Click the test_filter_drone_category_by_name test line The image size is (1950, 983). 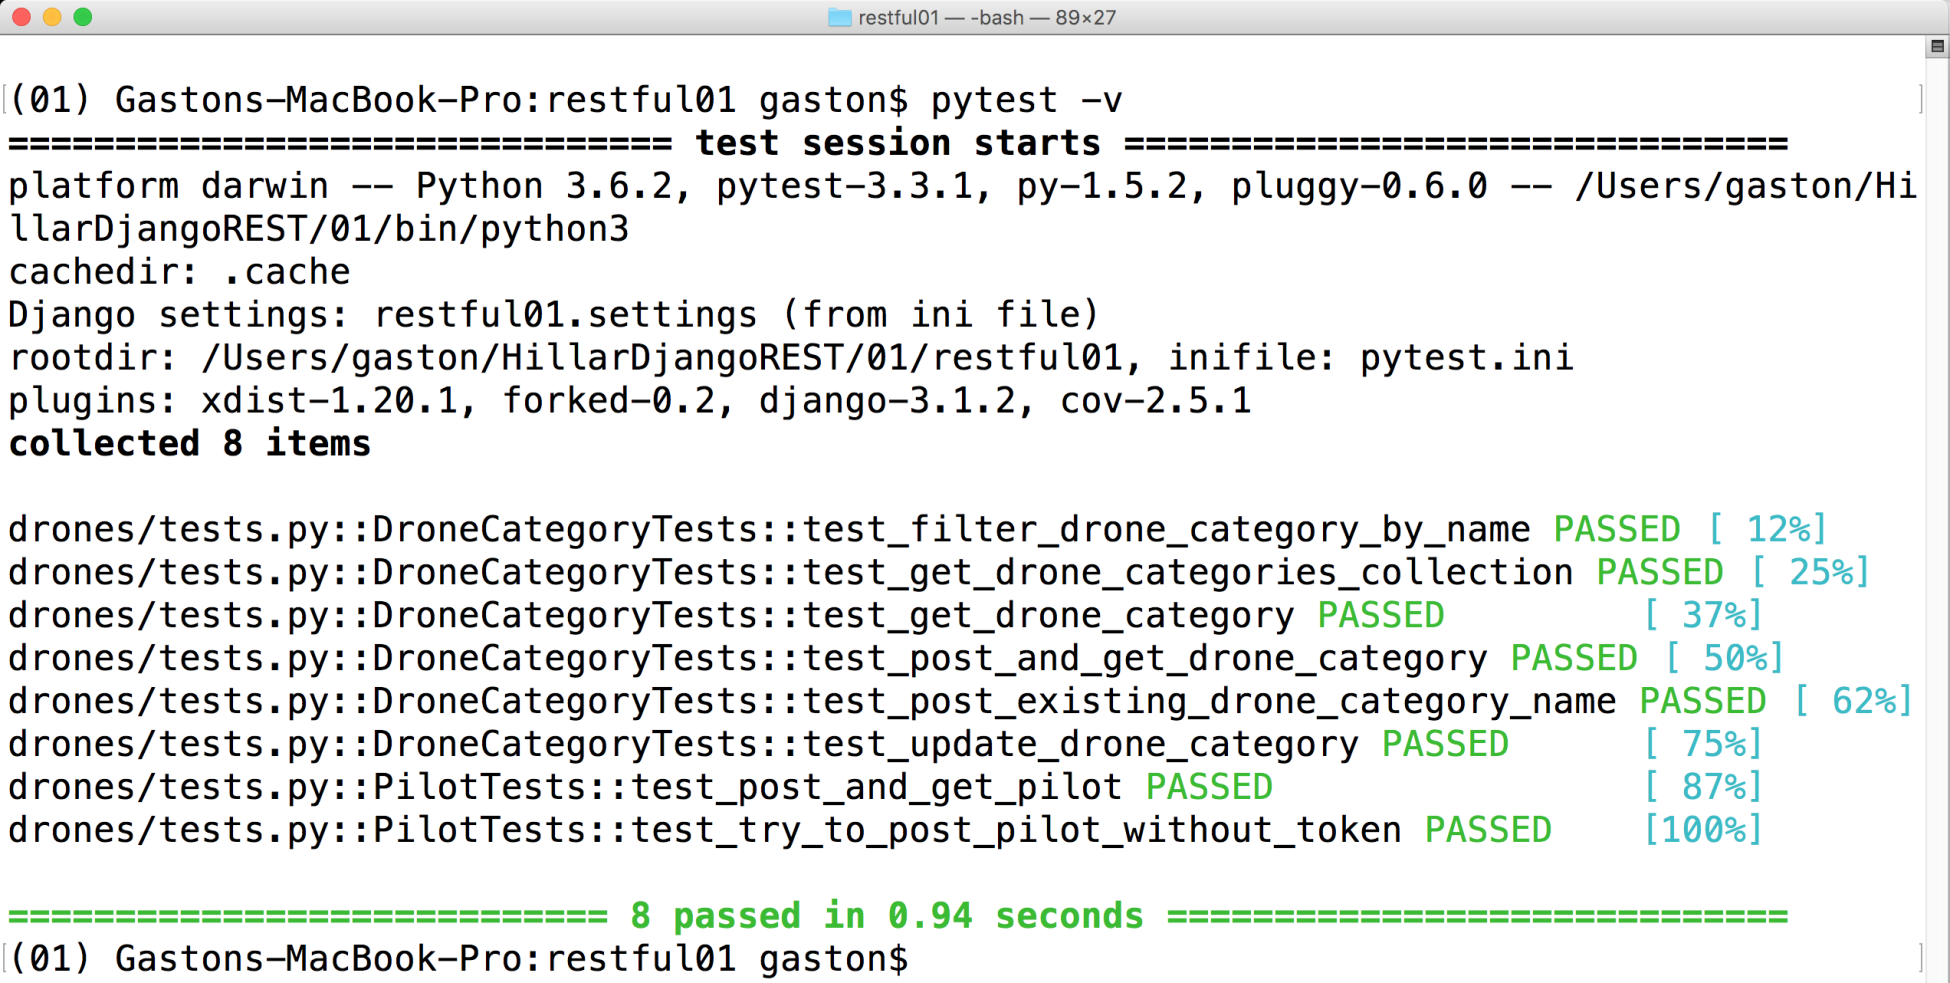coord(918,529)
